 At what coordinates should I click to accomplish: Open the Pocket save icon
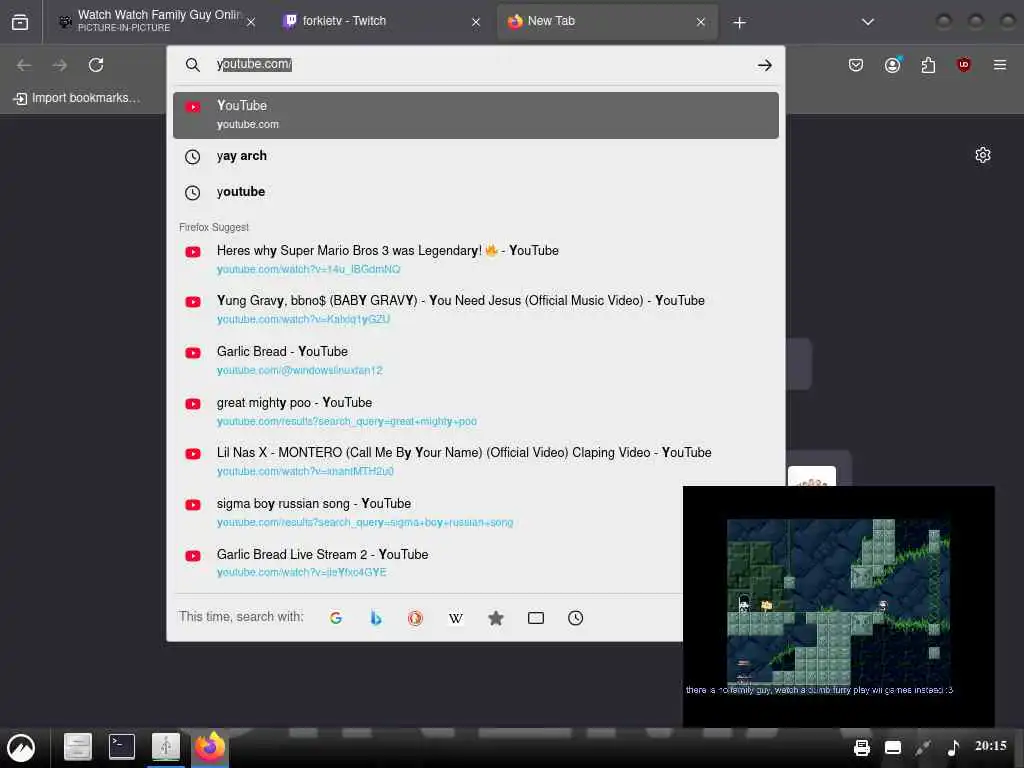click(856, 65)
